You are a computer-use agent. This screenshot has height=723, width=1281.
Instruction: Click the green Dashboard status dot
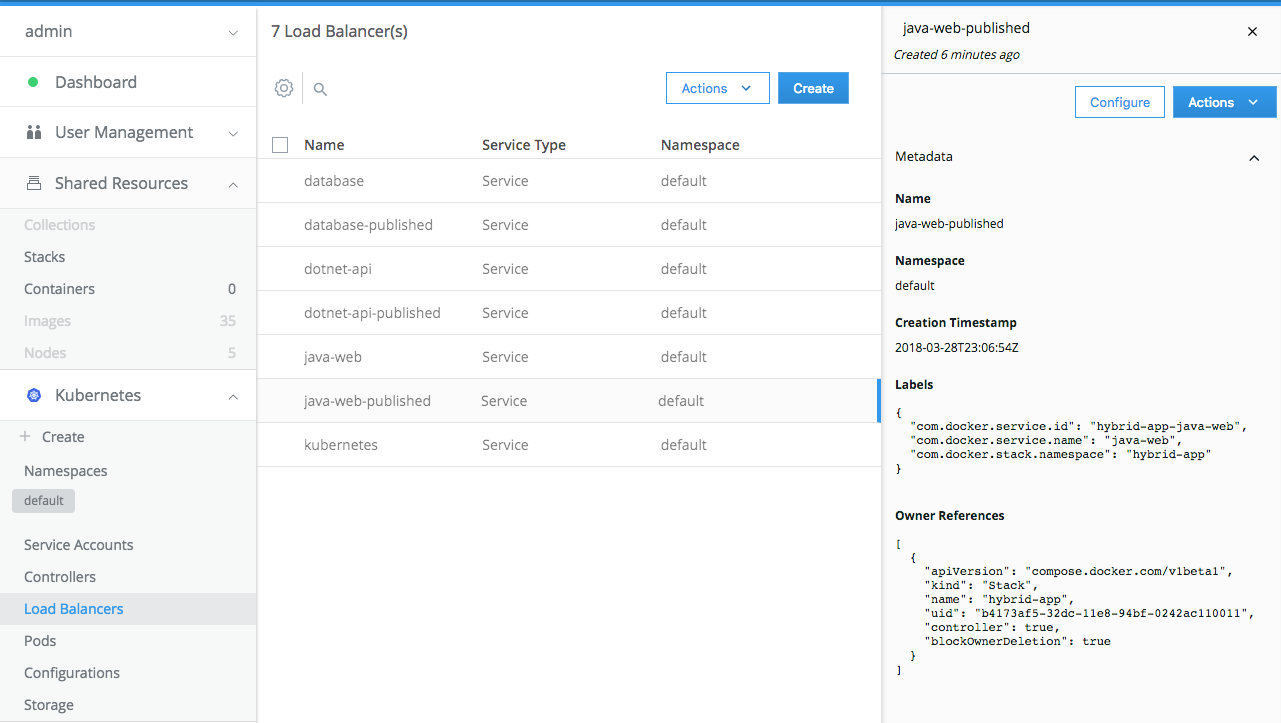click(x=33, y=82)
